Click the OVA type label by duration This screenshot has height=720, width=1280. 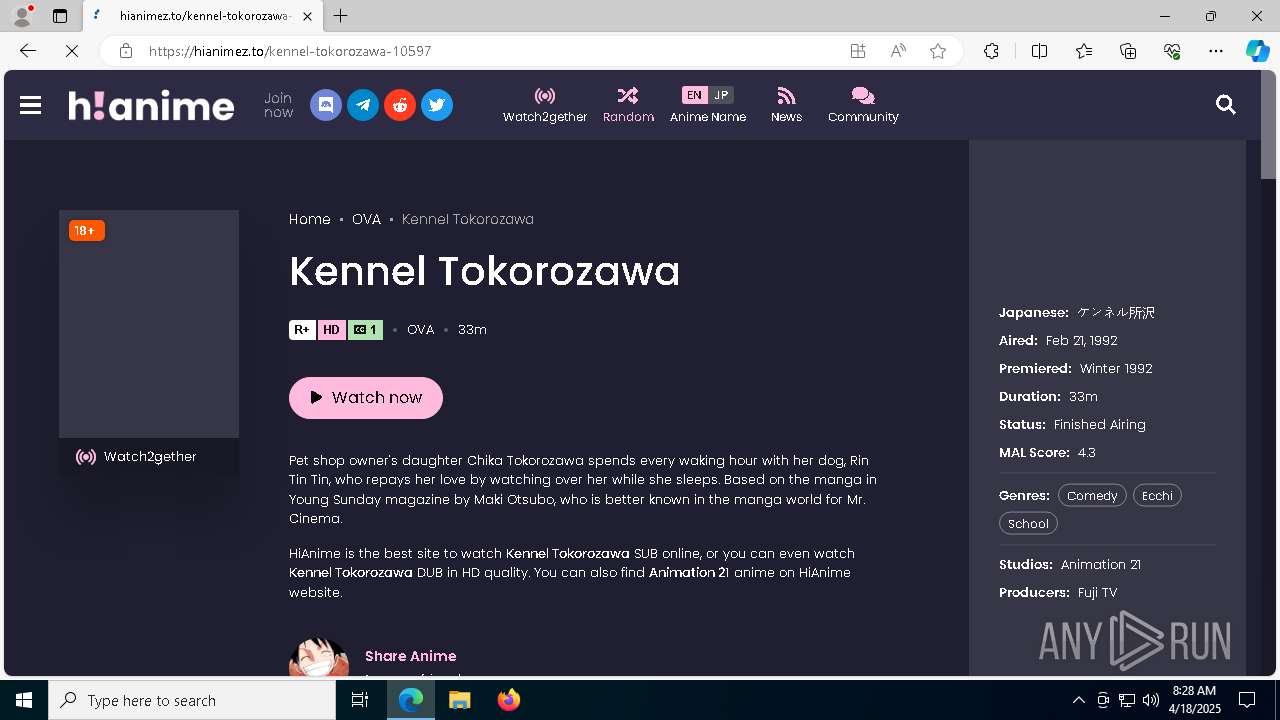coord(420,330)
